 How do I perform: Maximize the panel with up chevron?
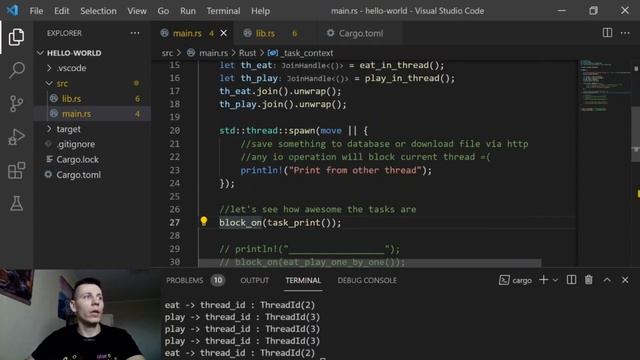coord(607,280)
